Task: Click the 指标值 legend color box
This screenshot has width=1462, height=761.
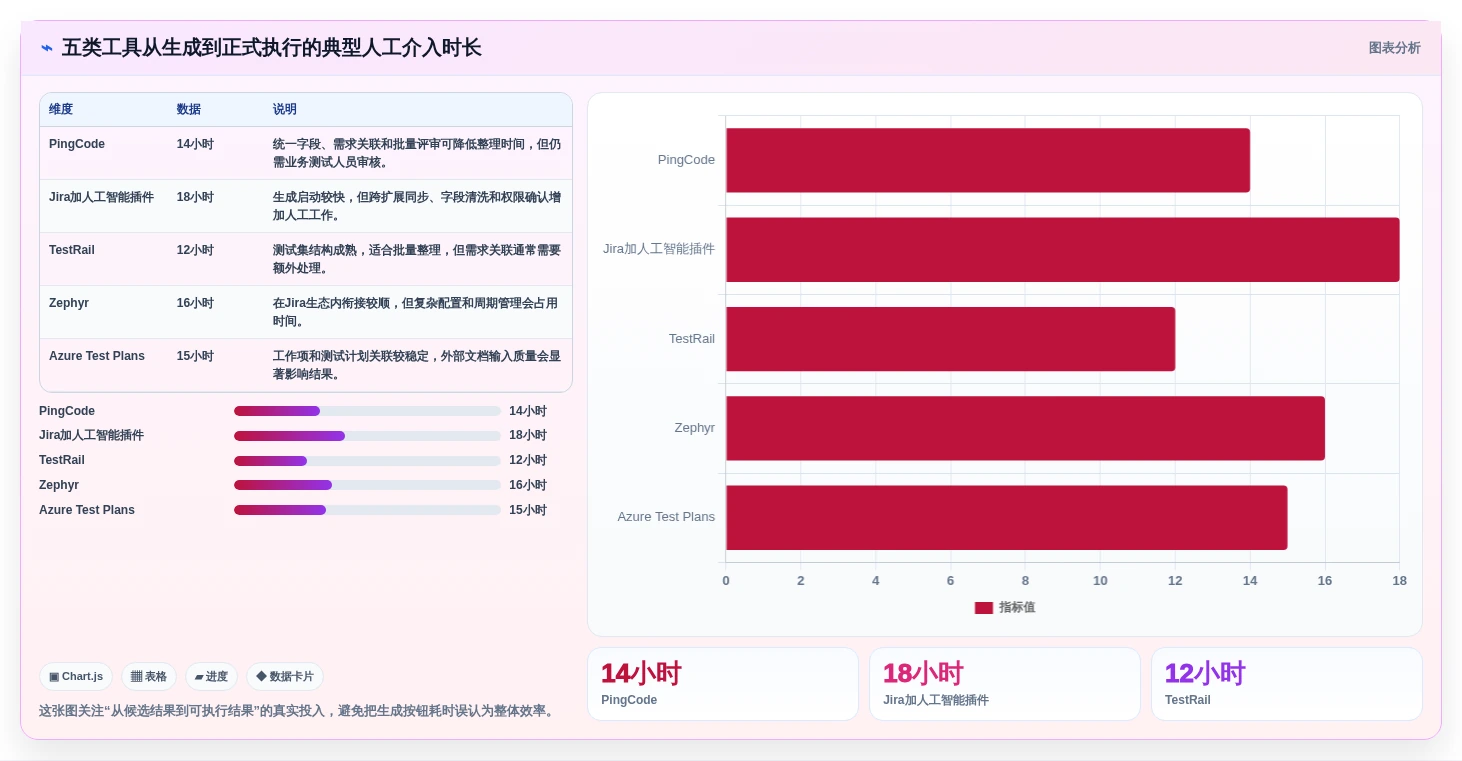Action: (983, 607)
